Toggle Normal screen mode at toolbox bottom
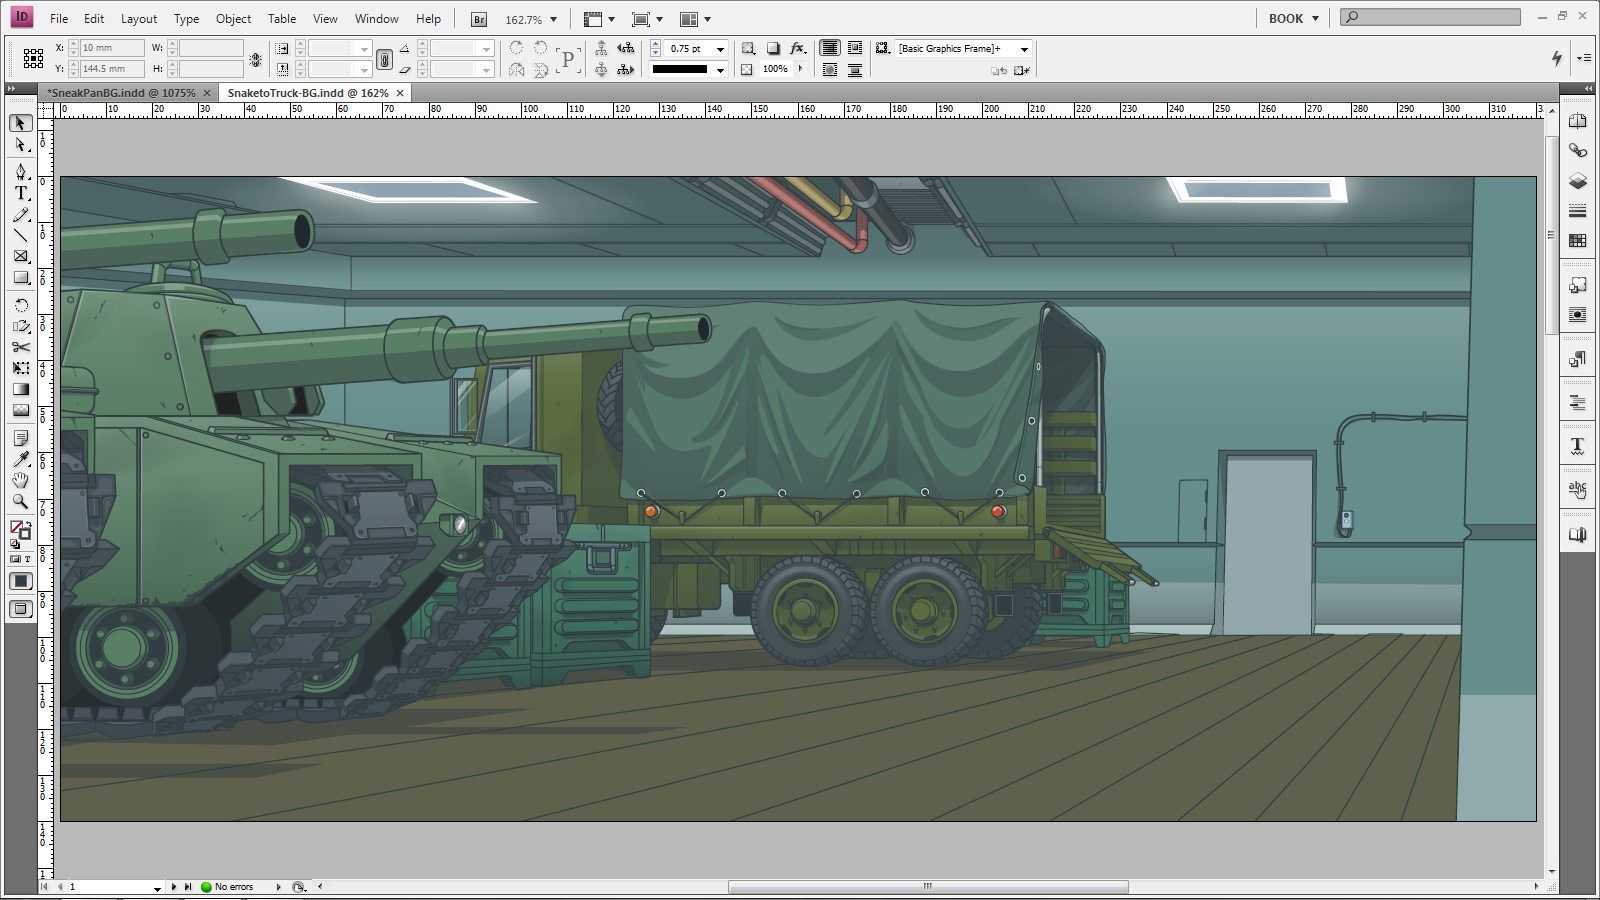Viewport: 1600px width, 900px height. [20, 609]
